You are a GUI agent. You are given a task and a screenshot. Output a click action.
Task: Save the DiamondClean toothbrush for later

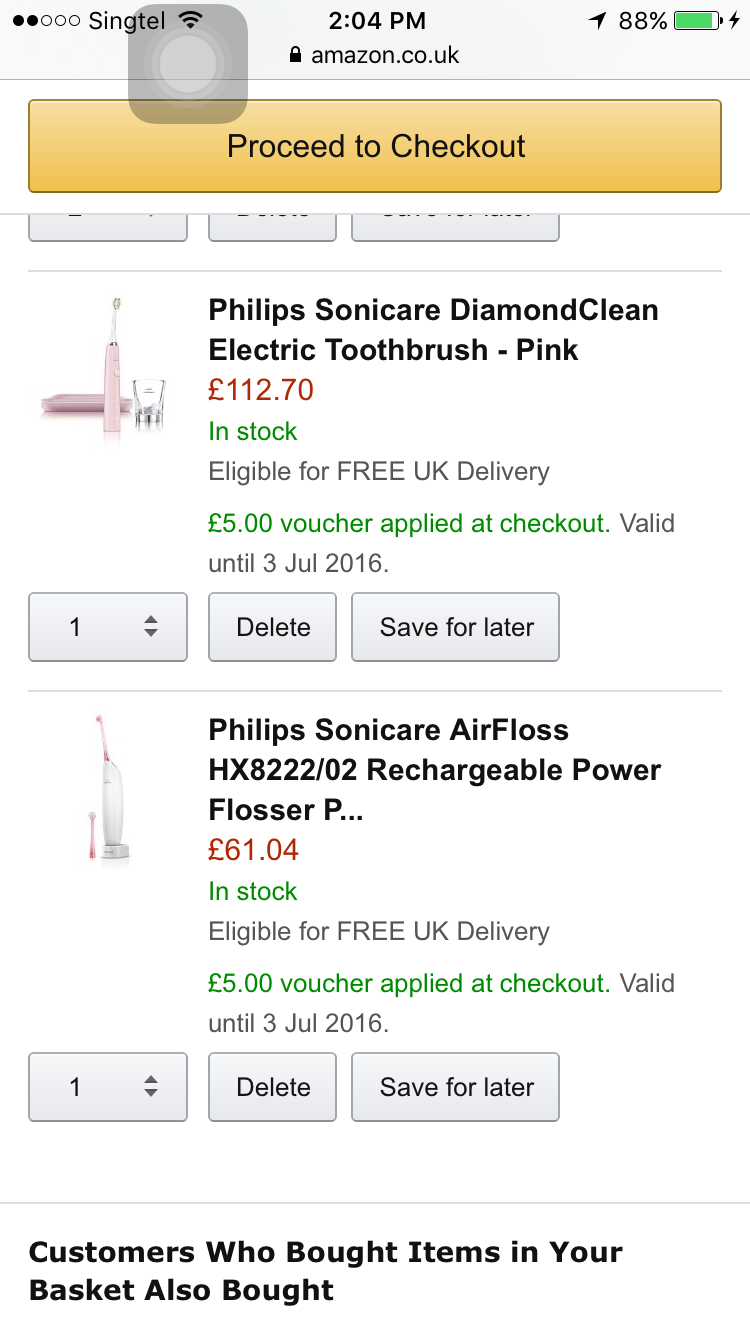(x=455, y=627)
